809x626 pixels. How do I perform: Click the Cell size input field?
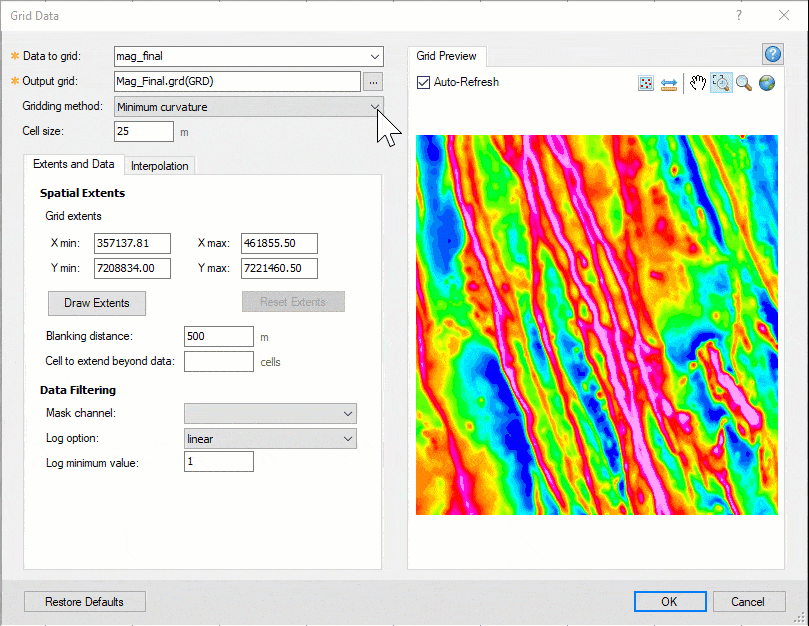[x=144, y=131]
